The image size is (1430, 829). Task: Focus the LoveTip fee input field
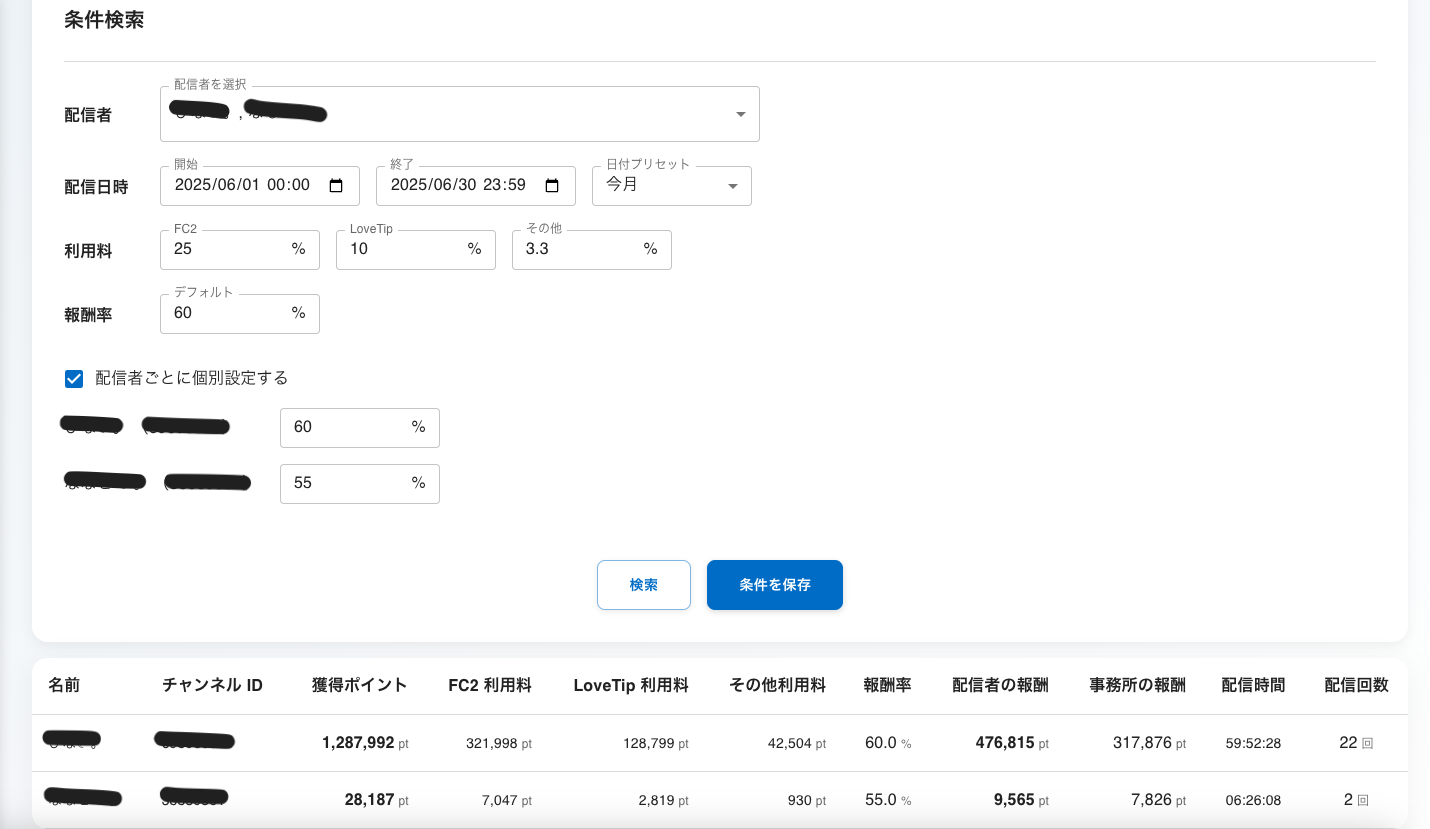click(x=404, y=250)
